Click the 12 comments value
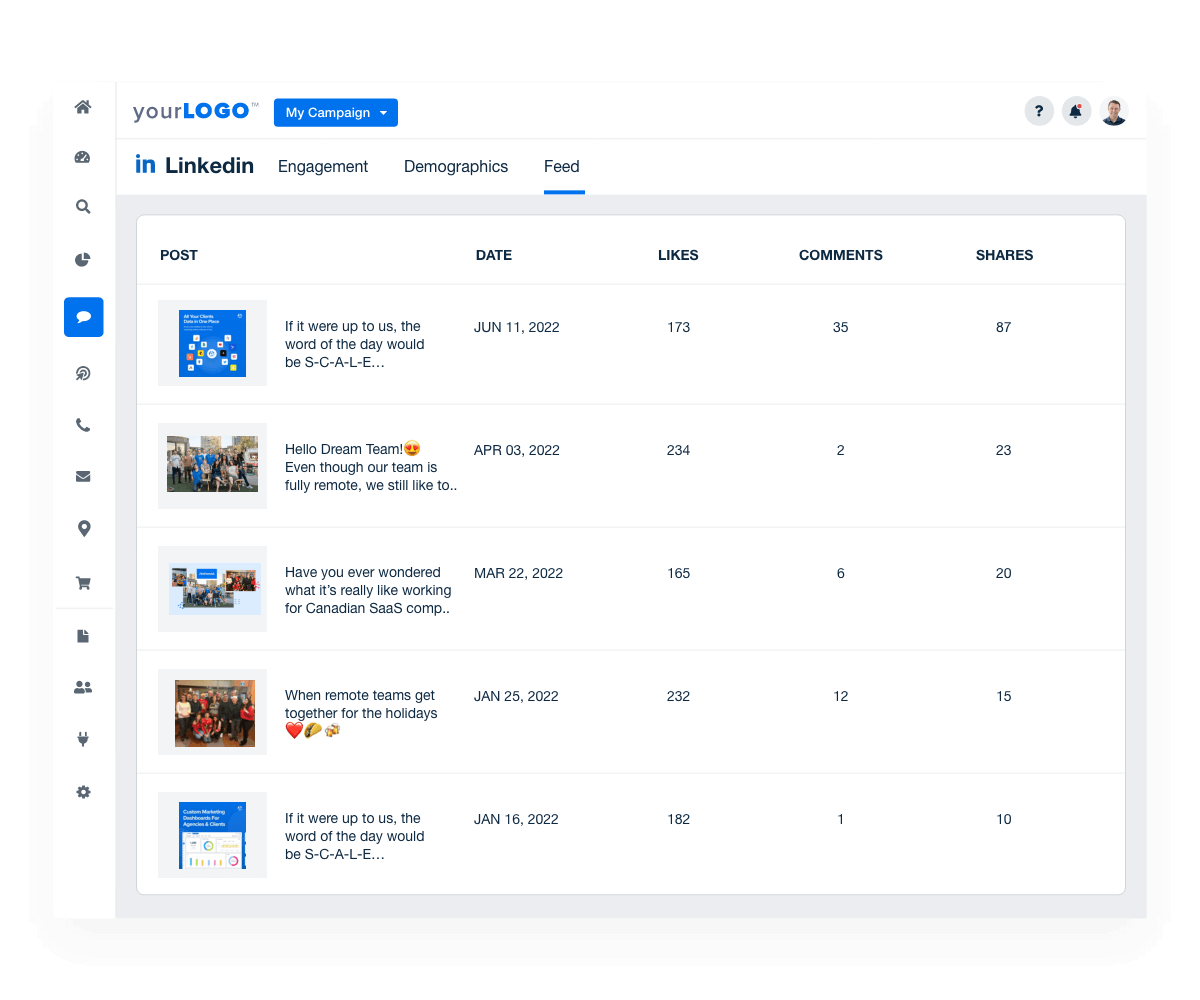The height and width of the screenshot is (1000, 1200). 840,696
